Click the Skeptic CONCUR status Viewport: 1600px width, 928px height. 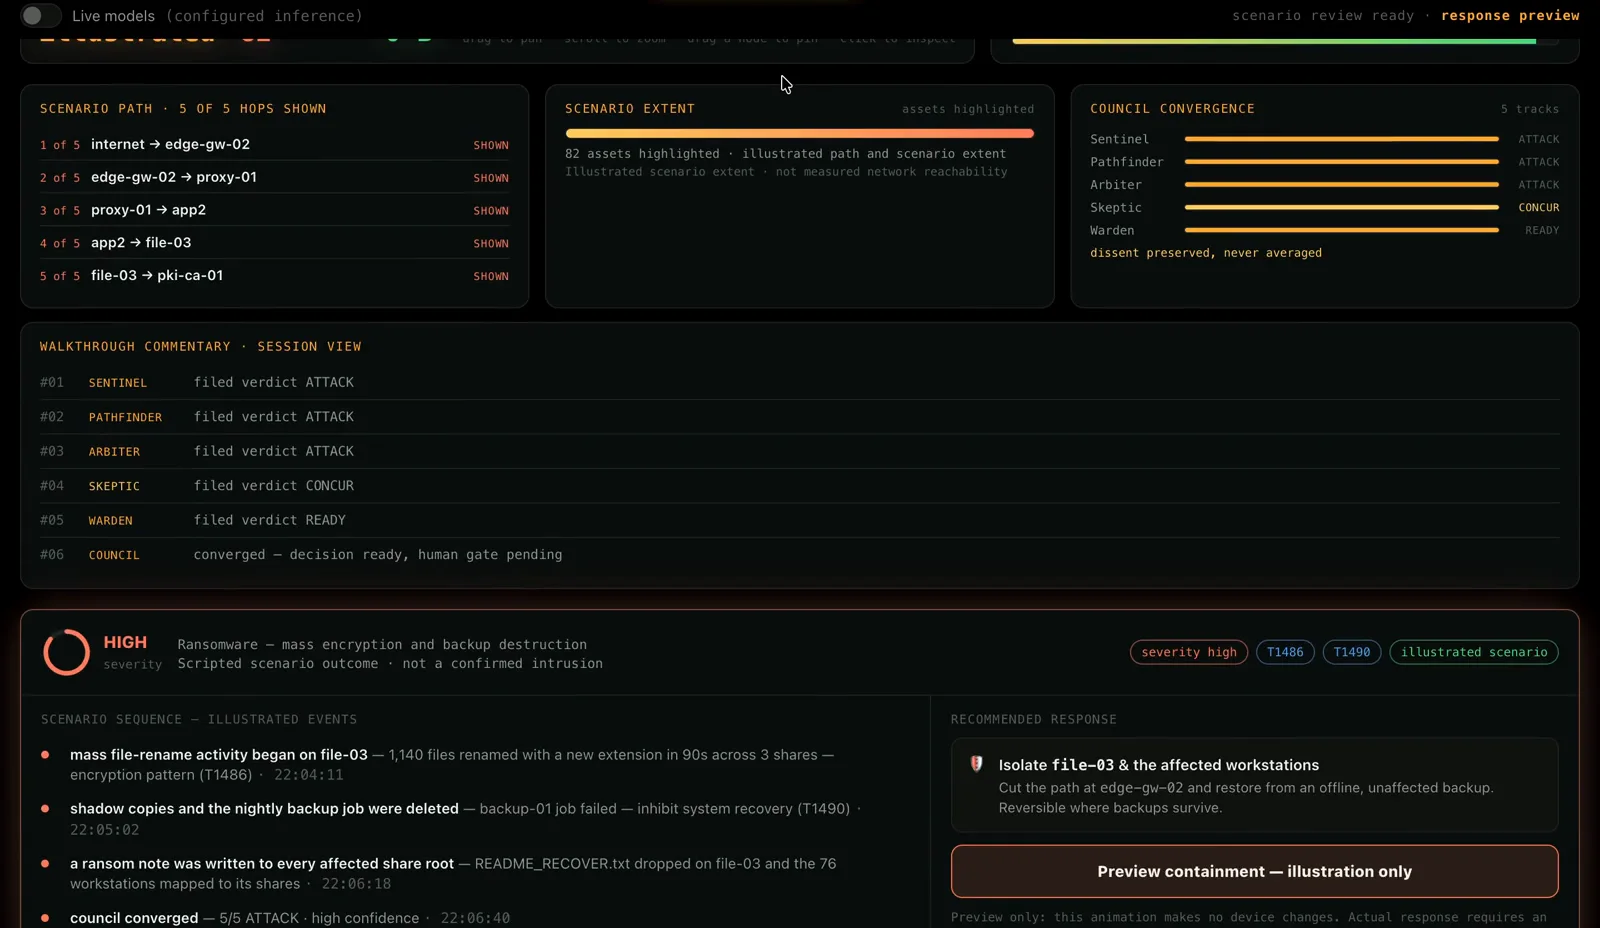click(x=1538, y=208)
